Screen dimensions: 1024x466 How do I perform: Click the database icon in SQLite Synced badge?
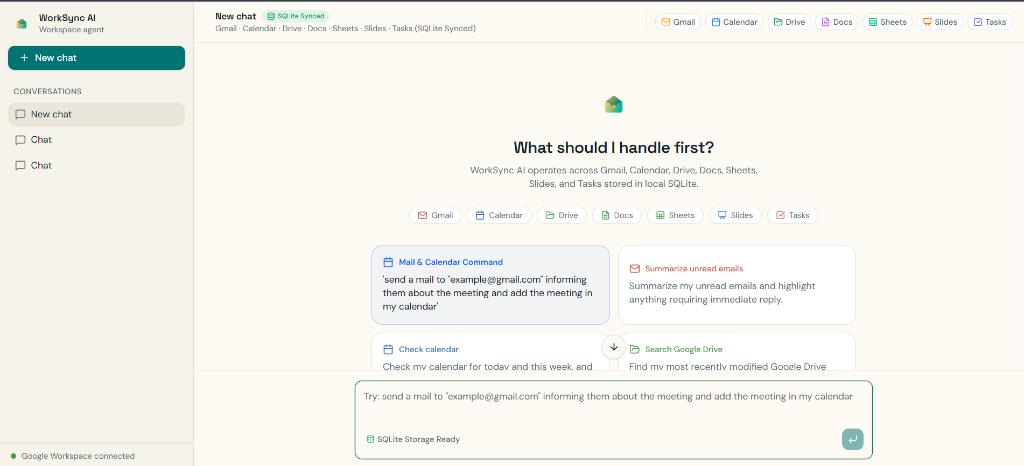(271, 16)
